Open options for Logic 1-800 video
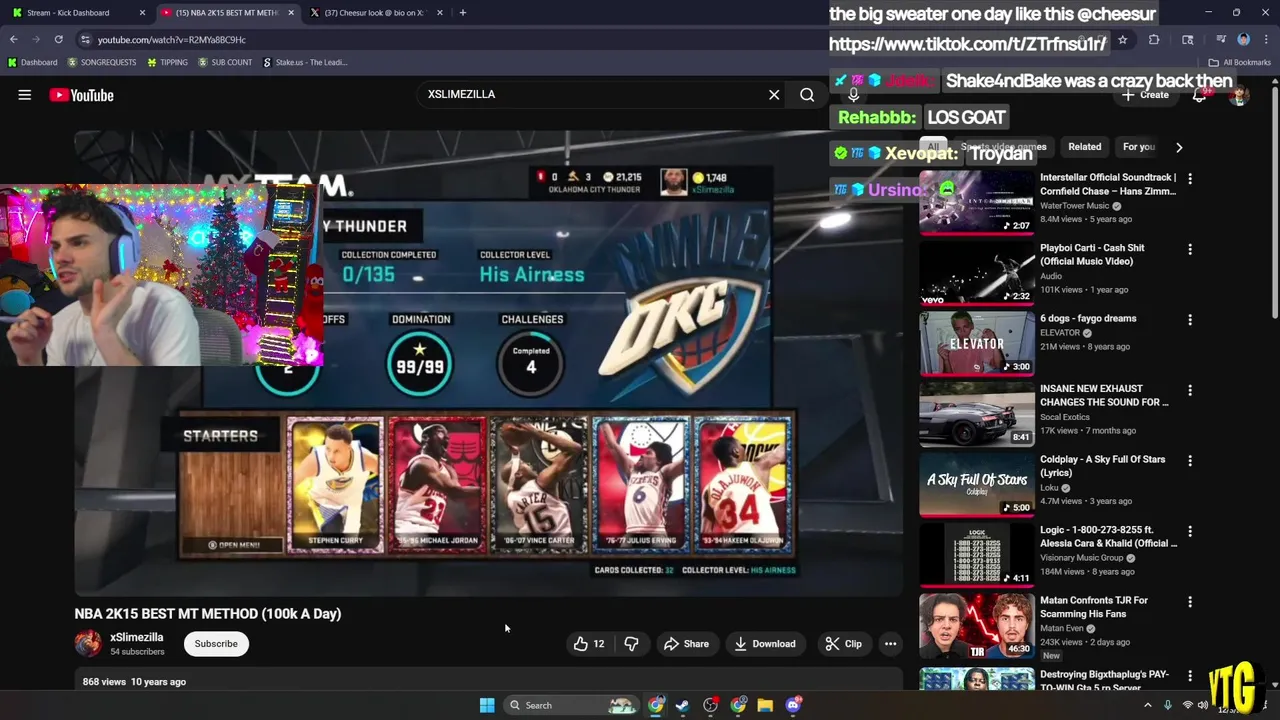 tap(1190, 532)
